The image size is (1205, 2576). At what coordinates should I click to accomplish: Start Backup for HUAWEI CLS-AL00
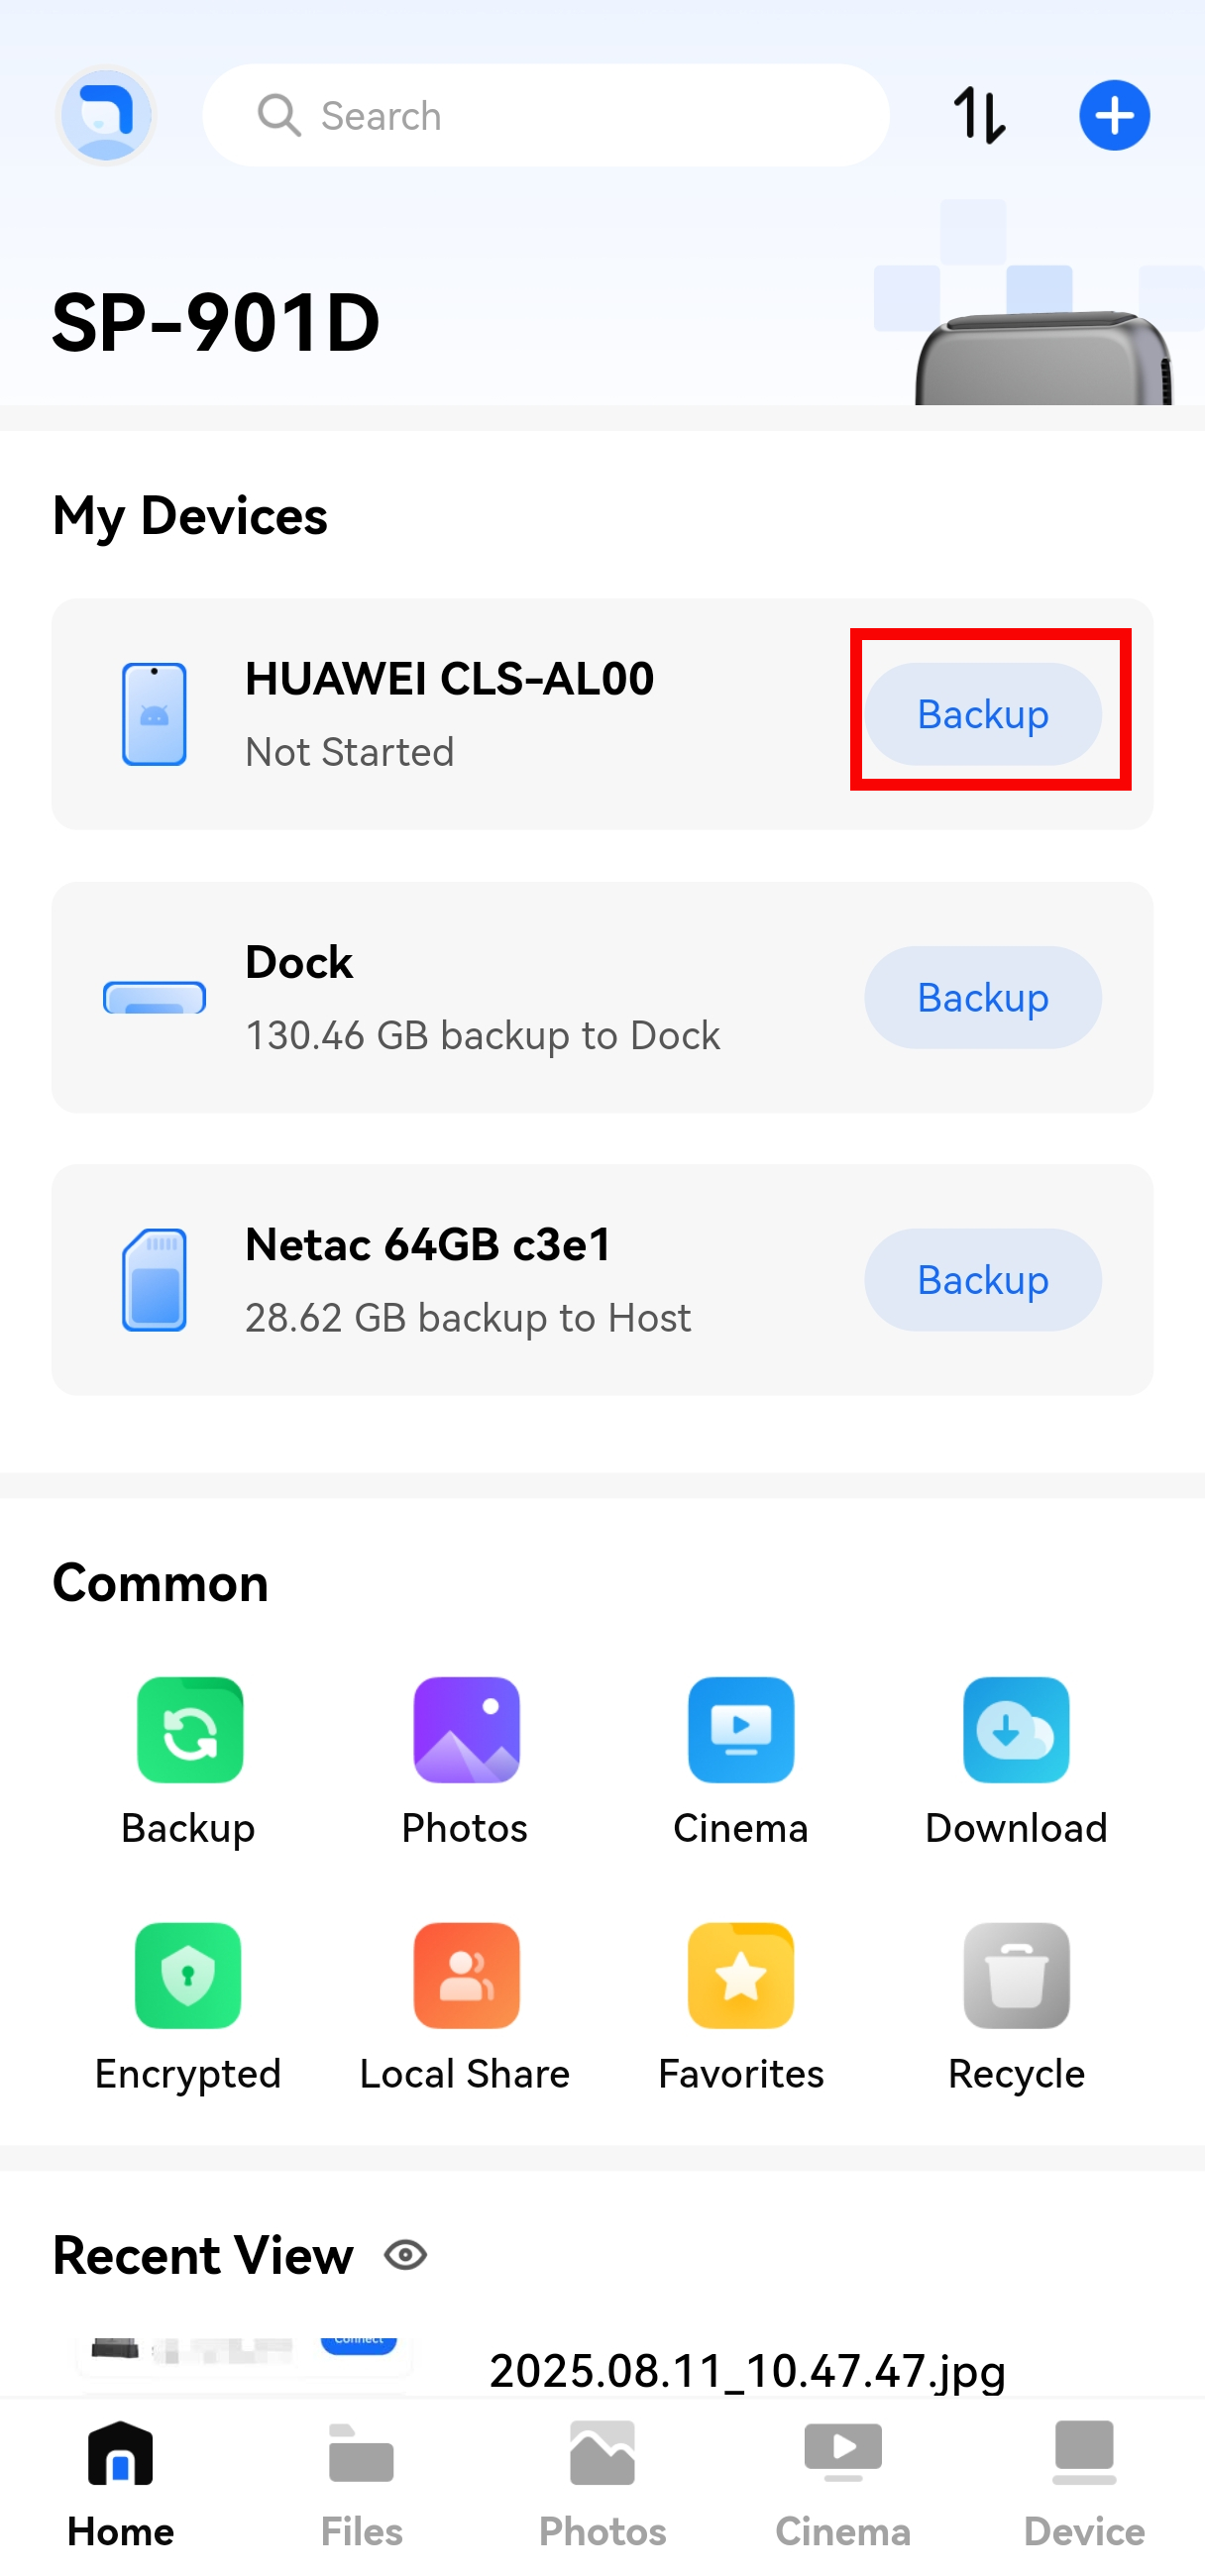pyautogui.click(x=983, y=714)
